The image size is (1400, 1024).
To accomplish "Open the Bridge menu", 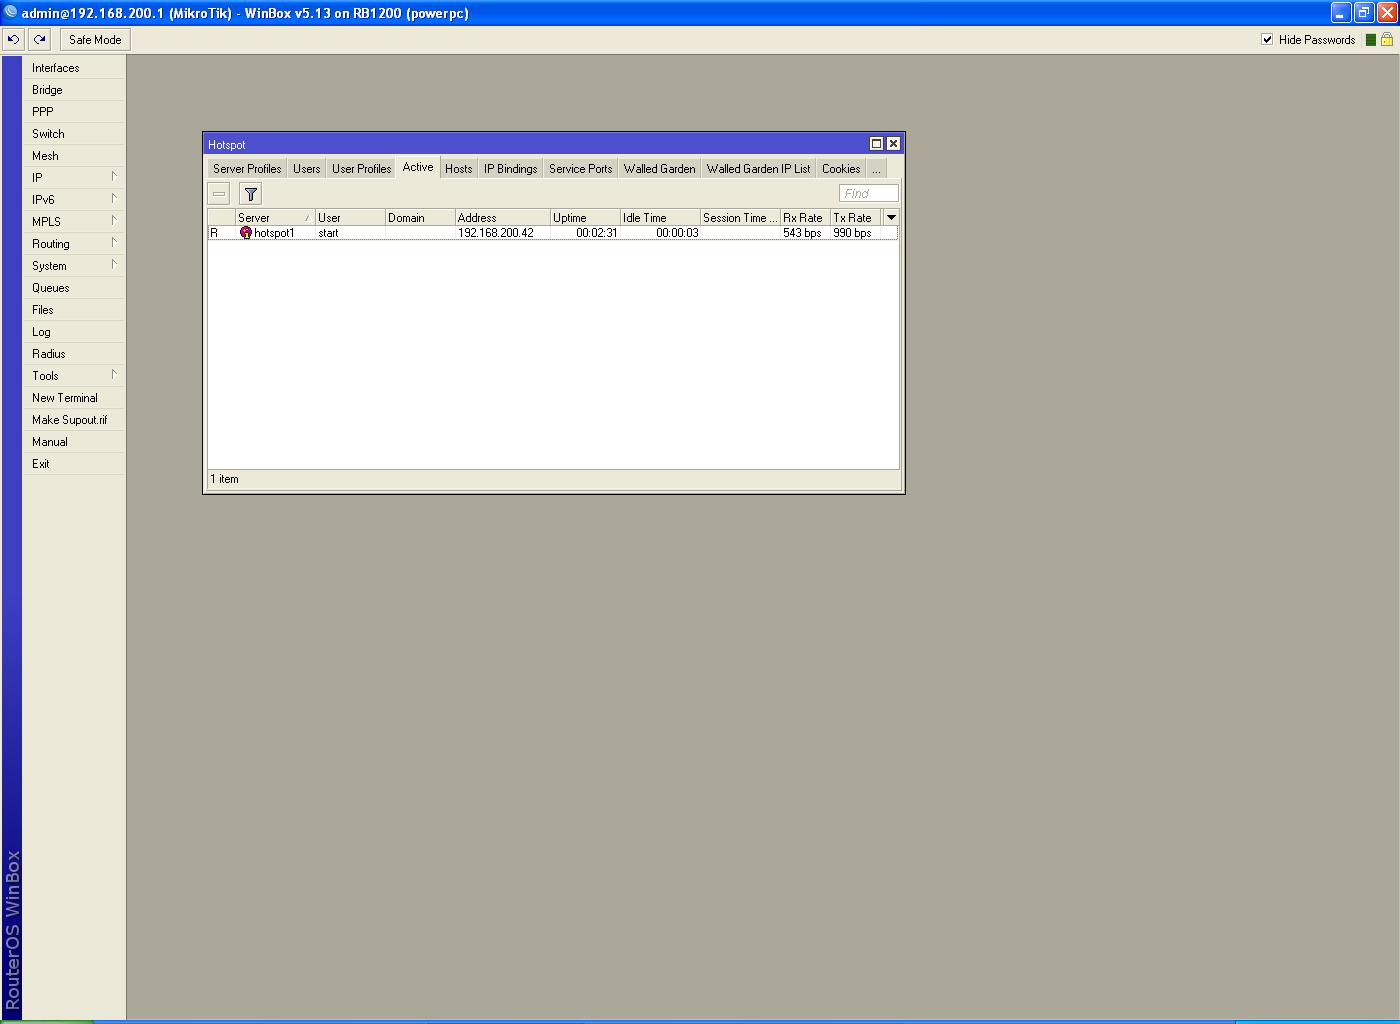I will click(x=74, y=90).
